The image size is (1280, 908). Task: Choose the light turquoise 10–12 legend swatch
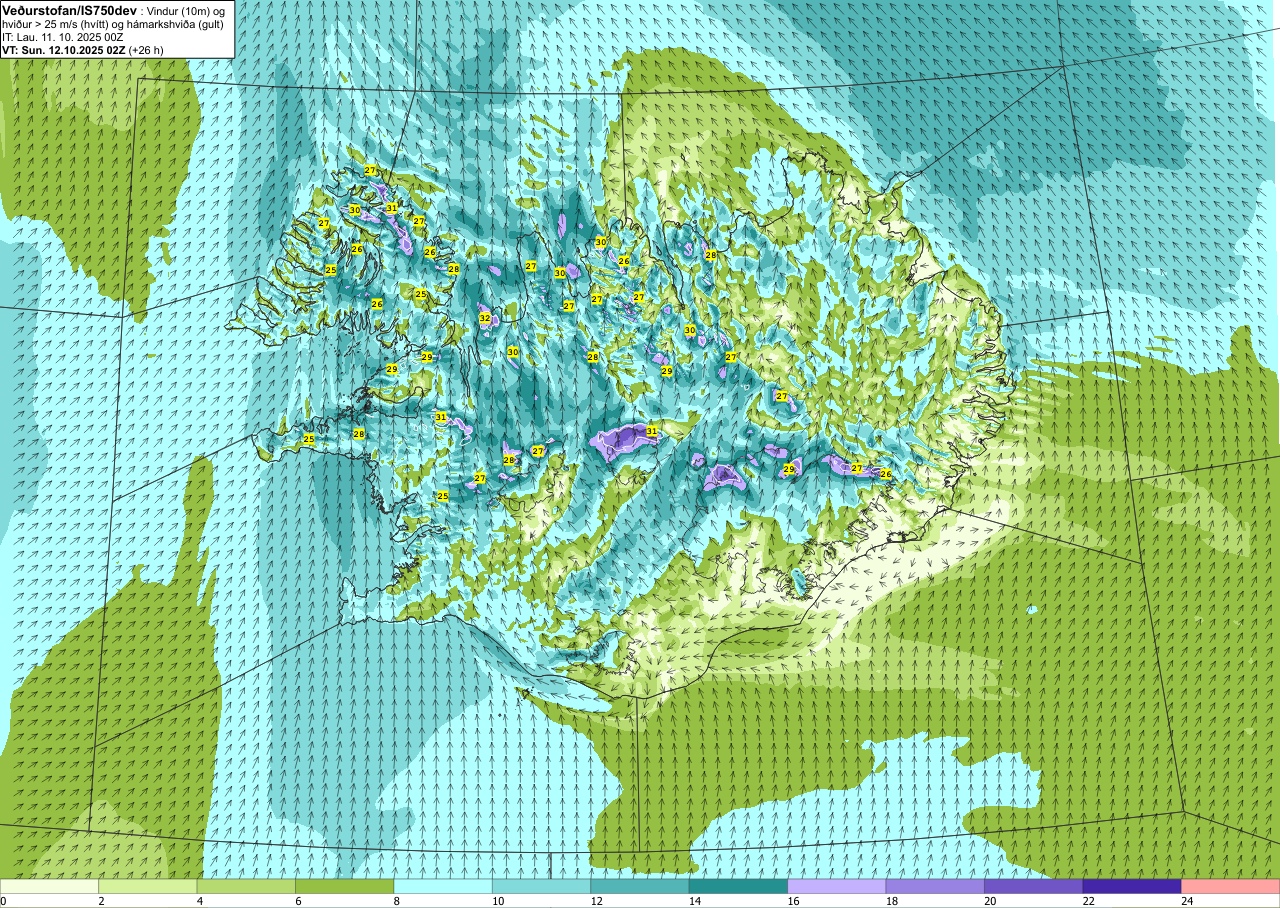pos(542,887)
